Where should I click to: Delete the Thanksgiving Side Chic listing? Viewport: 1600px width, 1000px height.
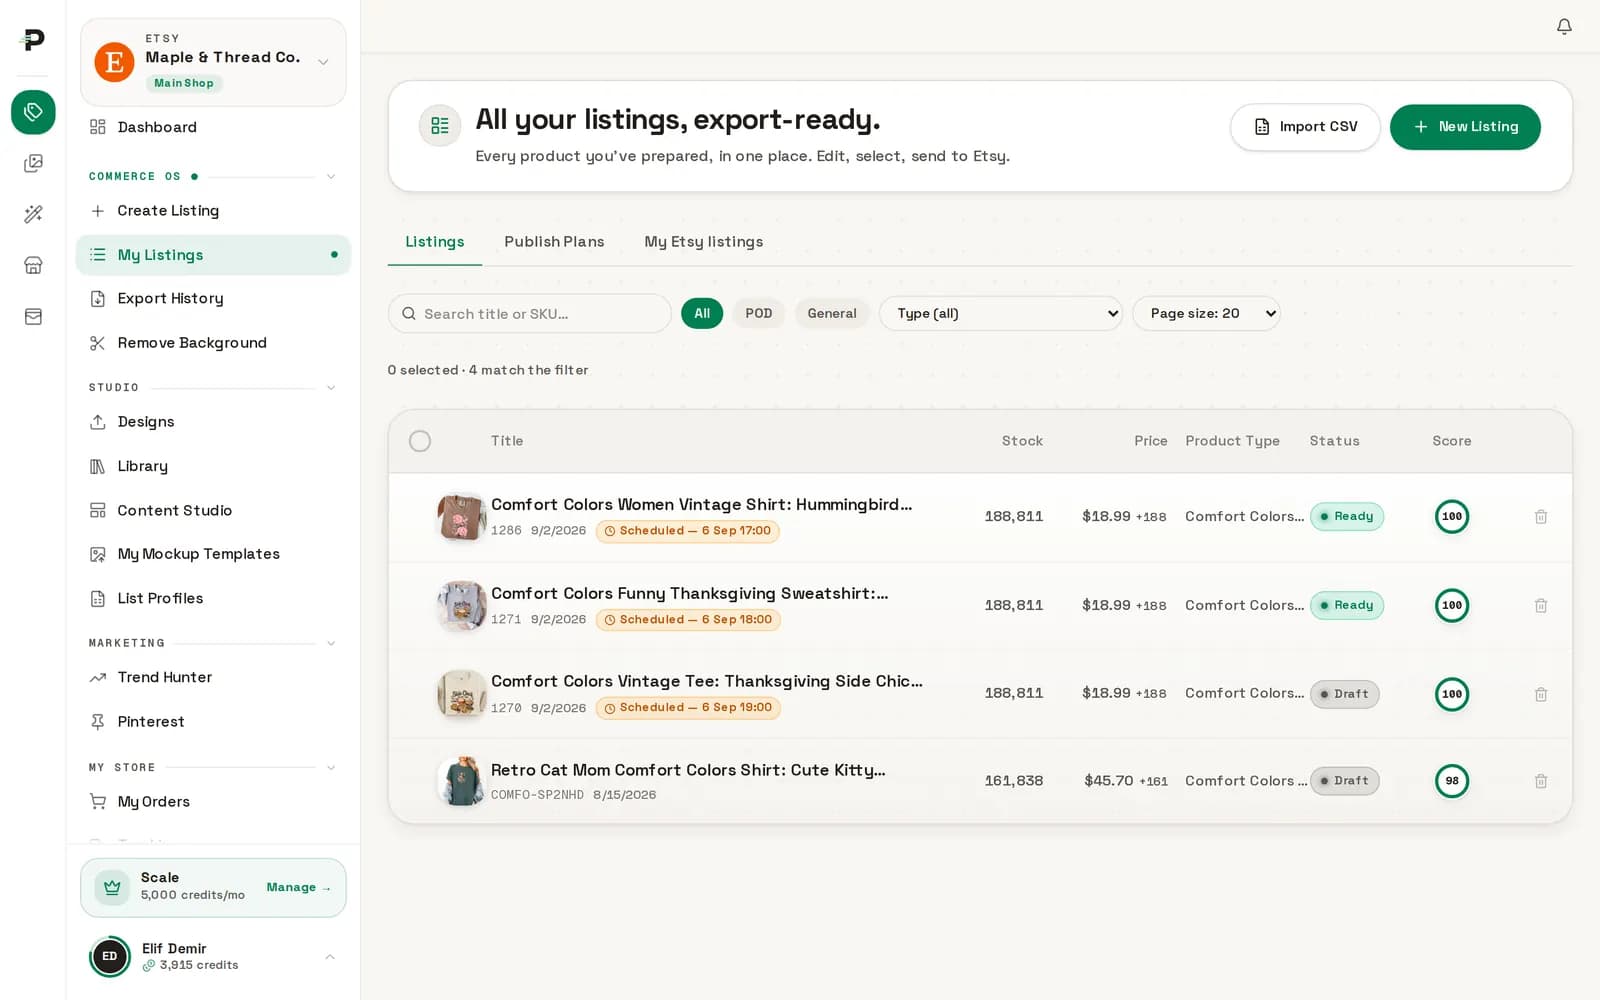(x=1541, y=694)
